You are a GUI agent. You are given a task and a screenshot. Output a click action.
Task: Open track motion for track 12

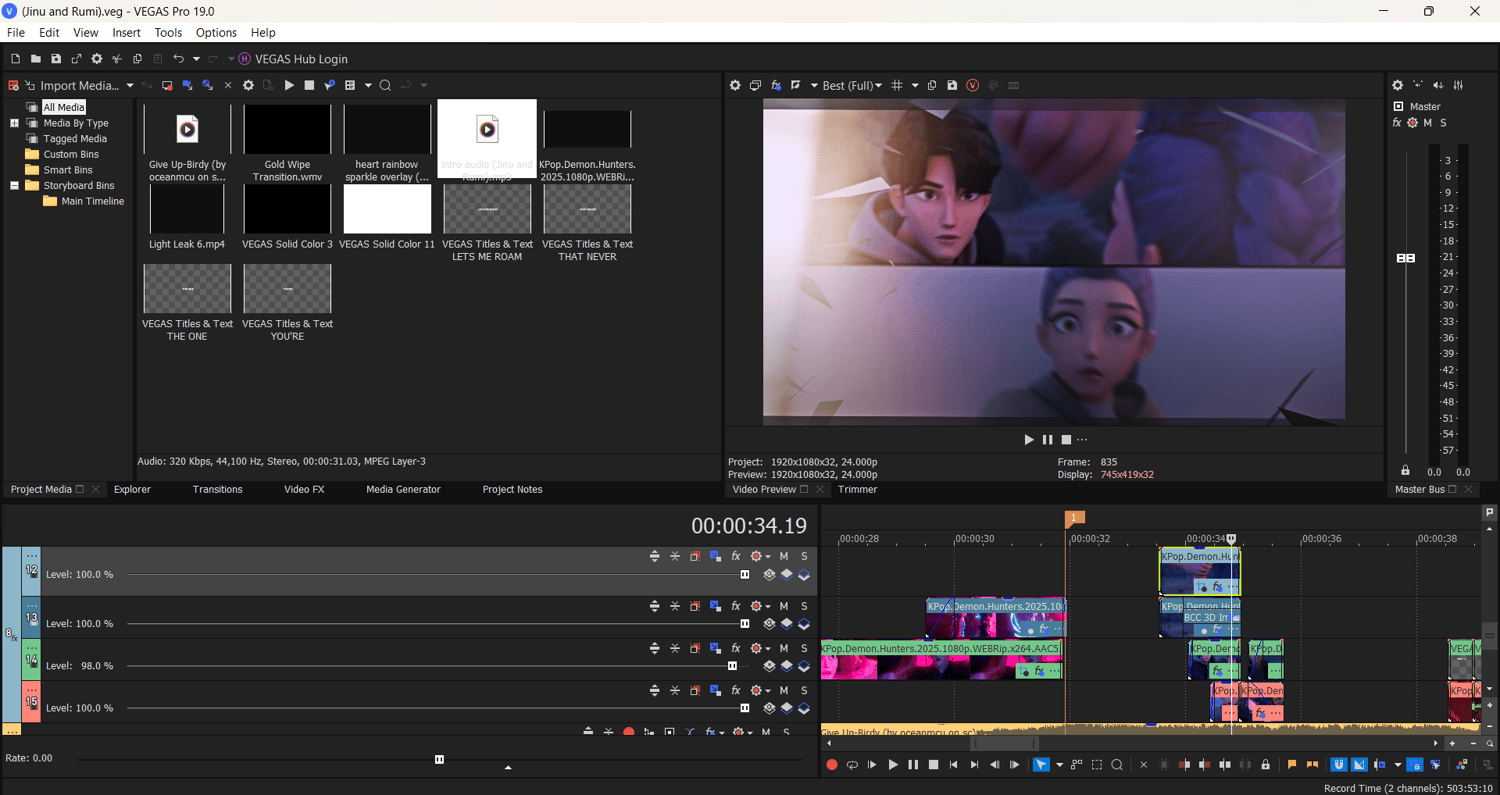(x=715, y=556)
